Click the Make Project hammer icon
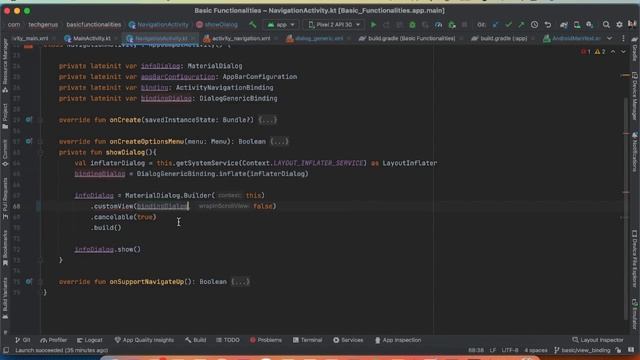This screenshot has height=360, width=640. pos(253,24)
